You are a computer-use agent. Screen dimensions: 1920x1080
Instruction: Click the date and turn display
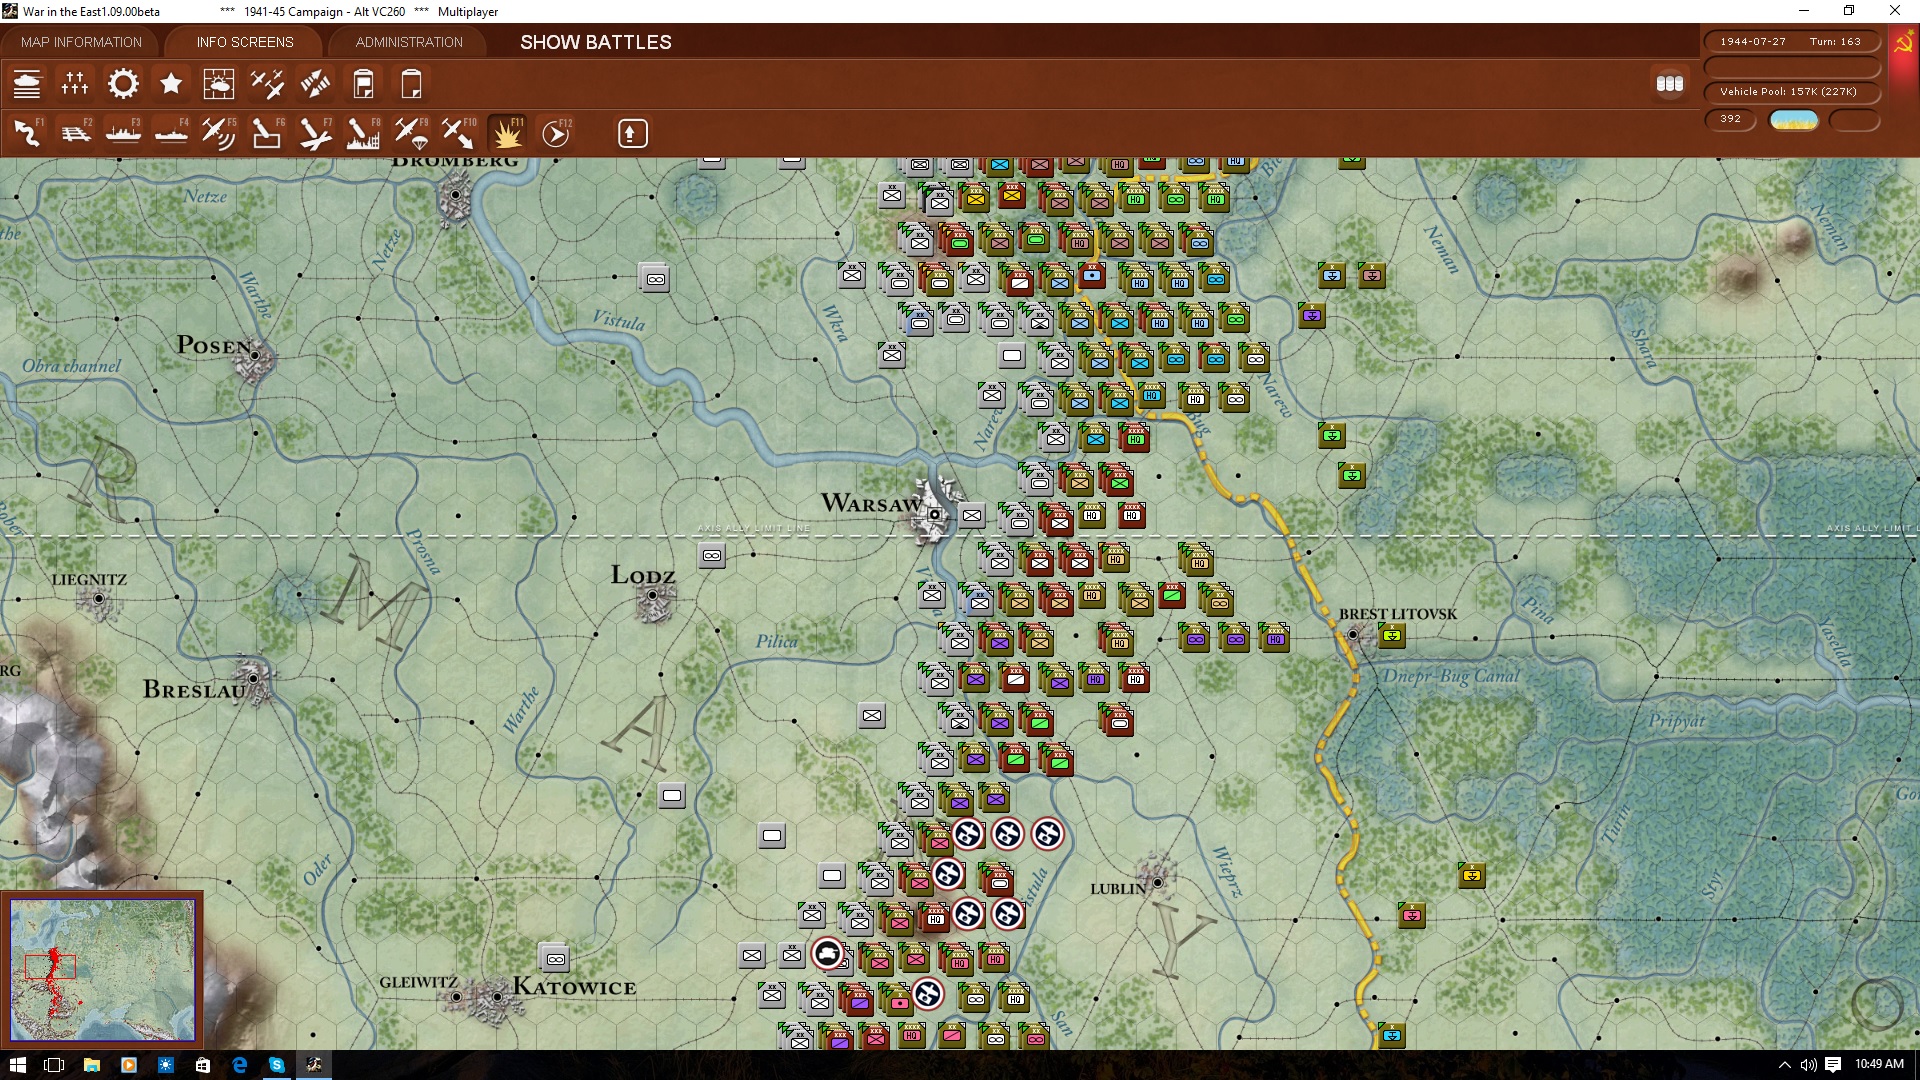coord(1791,42)
